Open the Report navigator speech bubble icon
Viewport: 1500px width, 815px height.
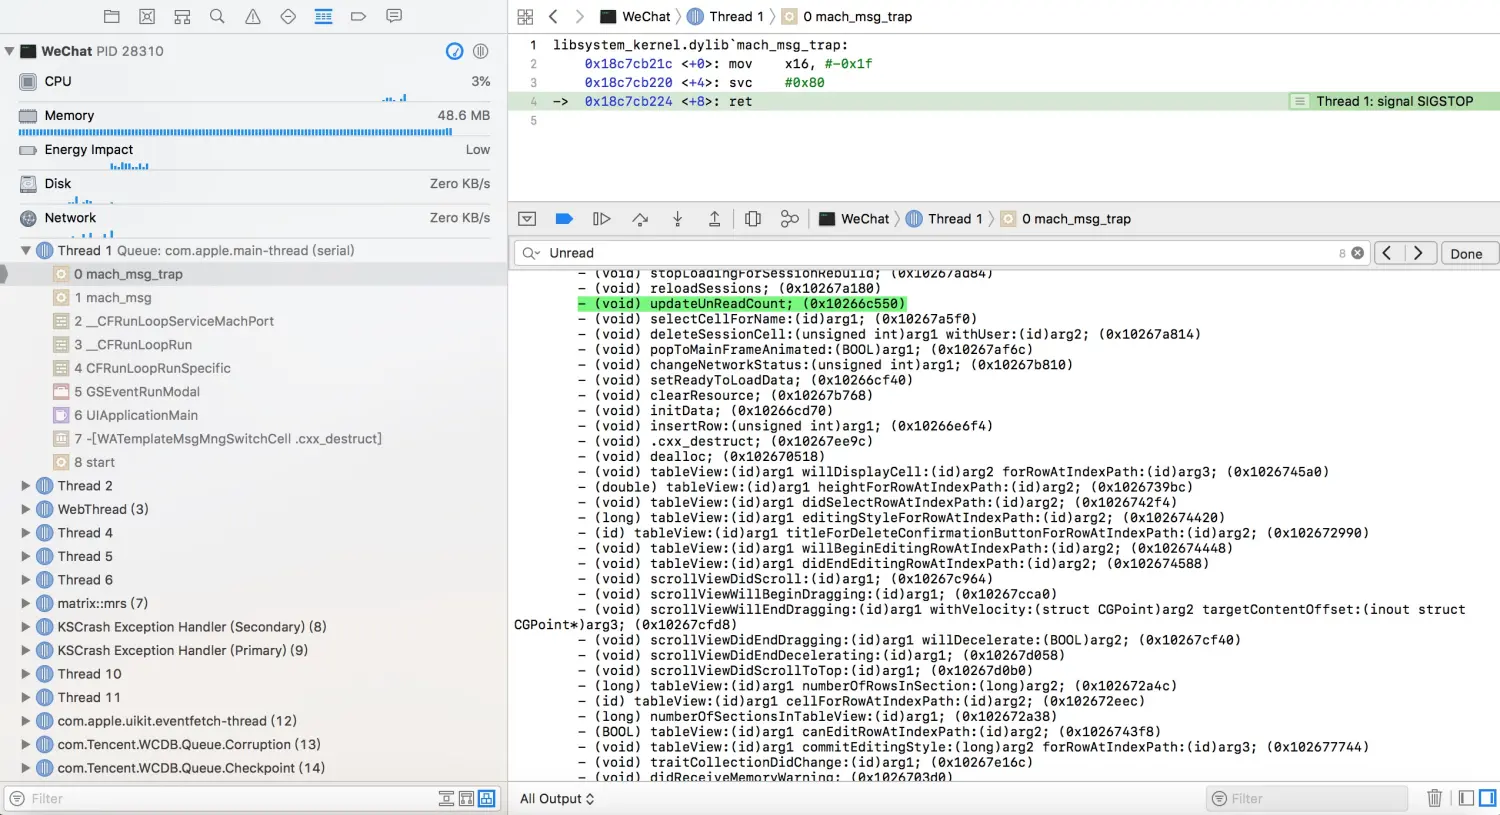(x=394, y=16)
